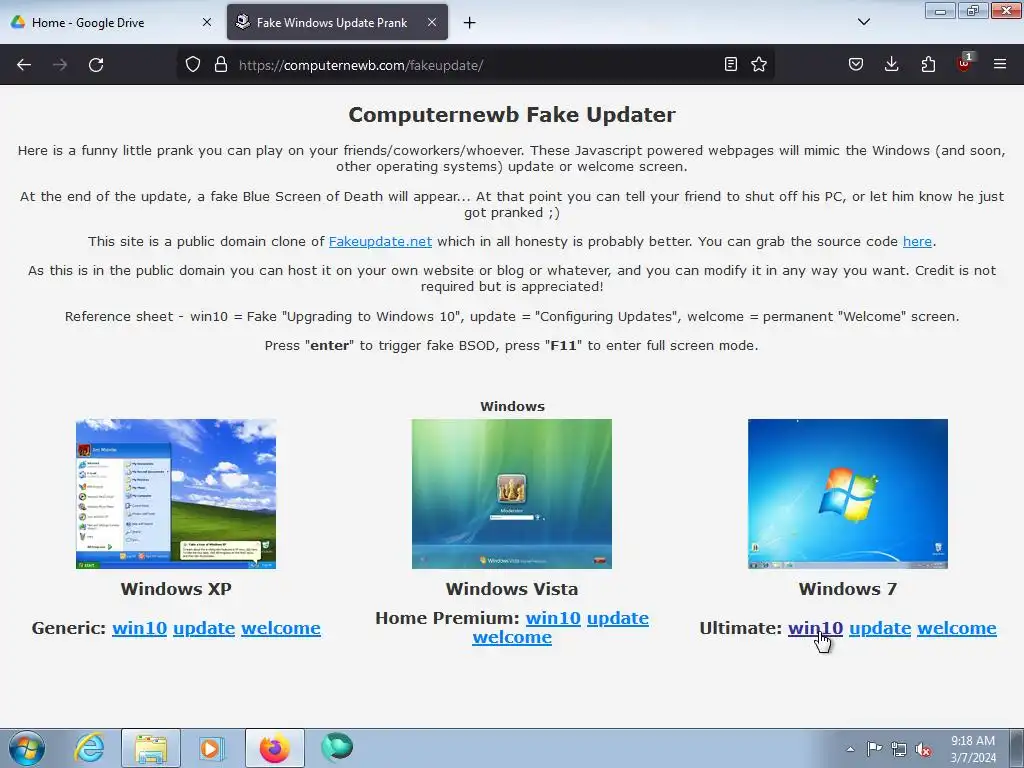The height and width of the screenshot is (768, 1024).
Task: Open the Firefox hamburger menu
Action: click(x=1000, y=64)
